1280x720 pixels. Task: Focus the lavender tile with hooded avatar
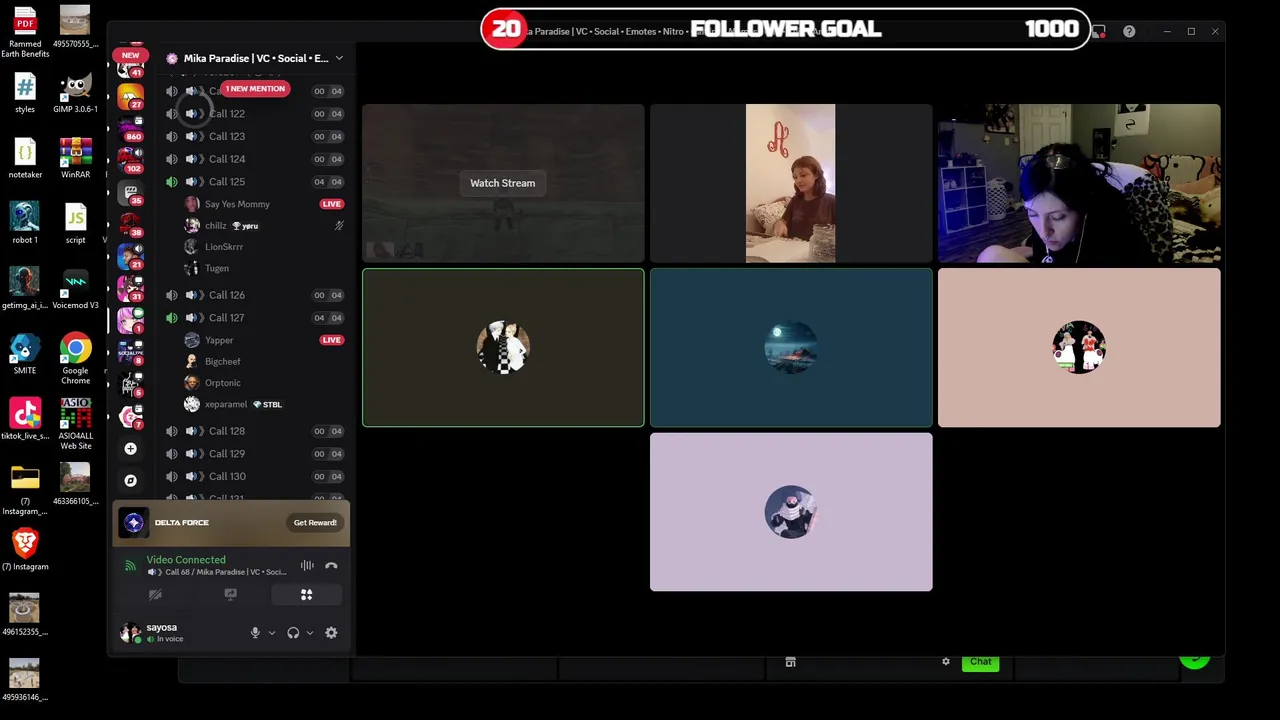point(791,512)
